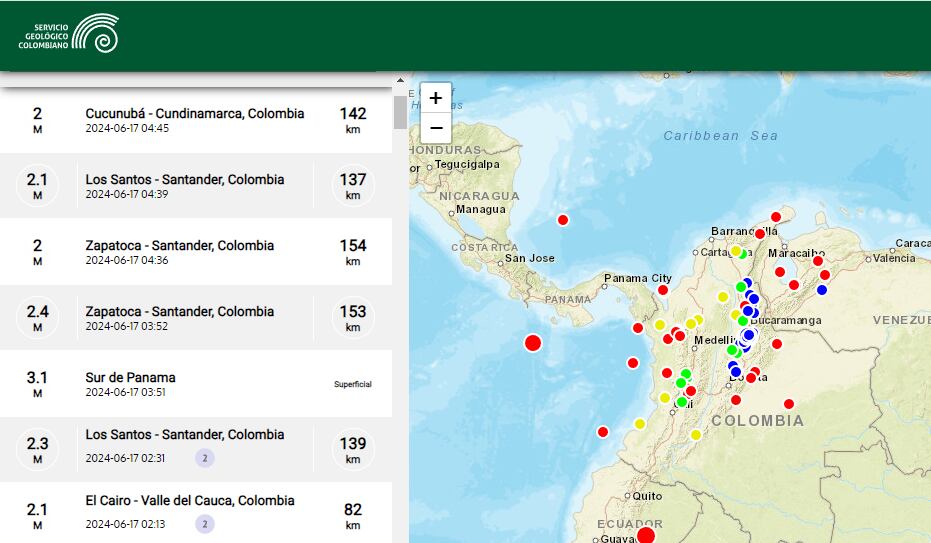Click the large red marker west of Panama
Screen dimensions: 931x543
click(533, 343)
